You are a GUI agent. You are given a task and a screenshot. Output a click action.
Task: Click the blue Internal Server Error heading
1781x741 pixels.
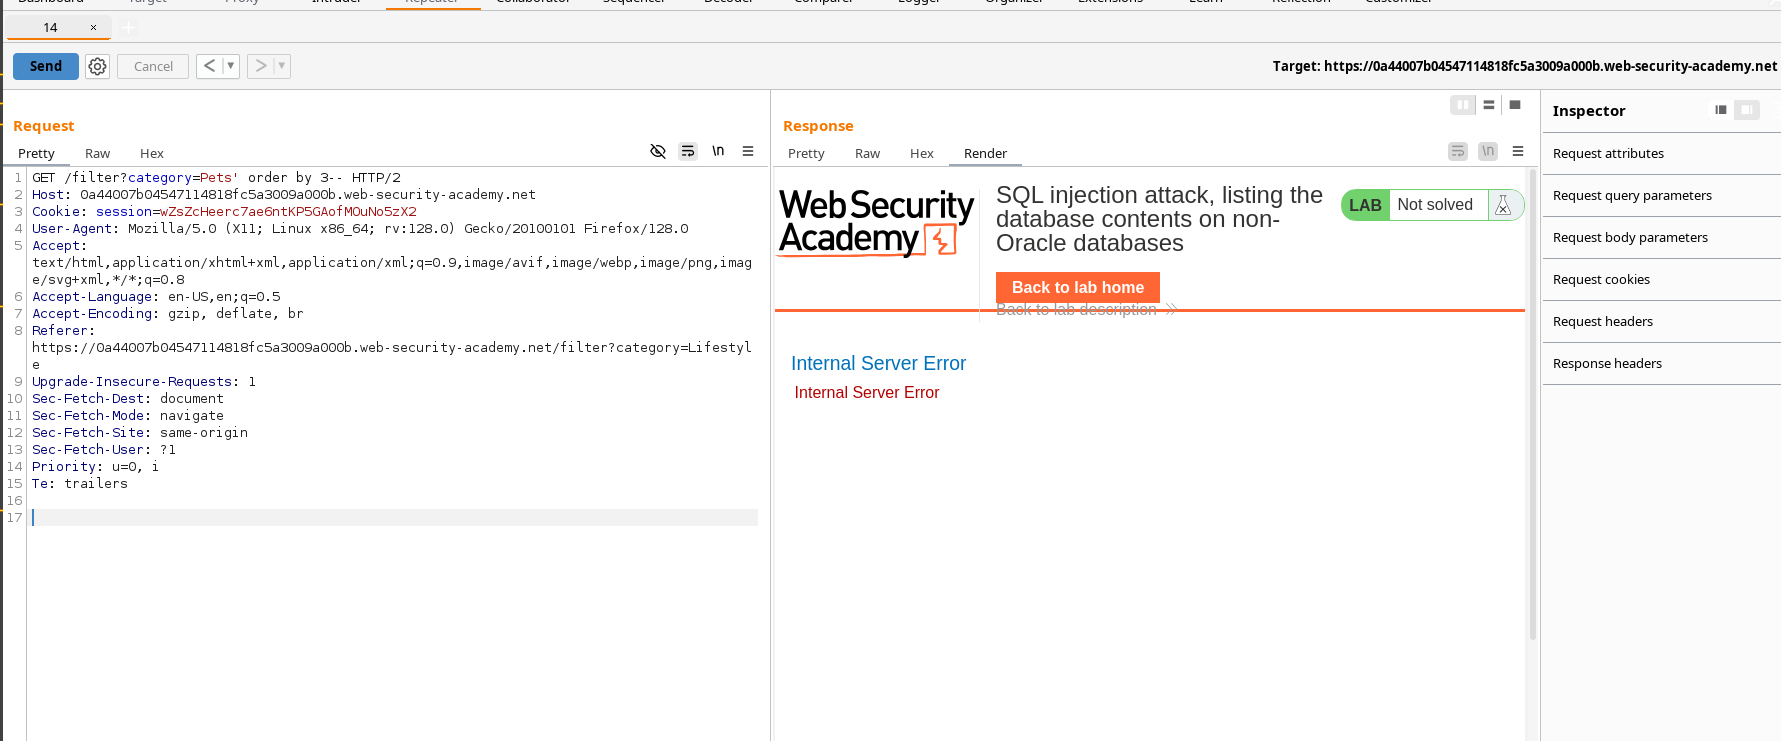coord(878,363)
